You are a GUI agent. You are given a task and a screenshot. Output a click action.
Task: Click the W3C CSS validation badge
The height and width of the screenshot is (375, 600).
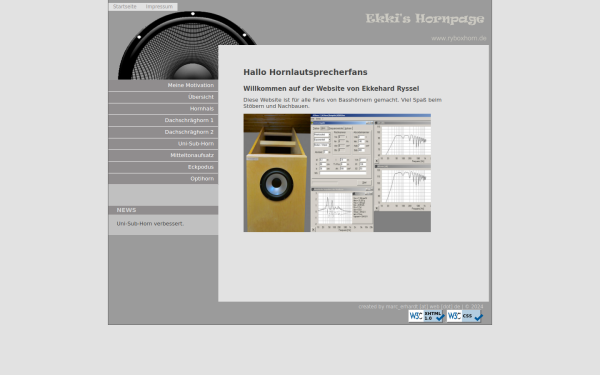pyautogui.click(x=464, y=316)
